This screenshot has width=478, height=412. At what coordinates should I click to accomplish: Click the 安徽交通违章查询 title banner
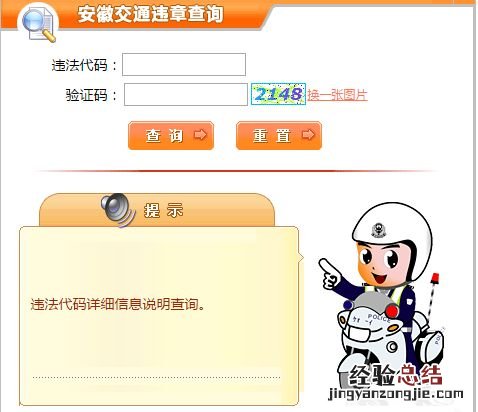150,14
